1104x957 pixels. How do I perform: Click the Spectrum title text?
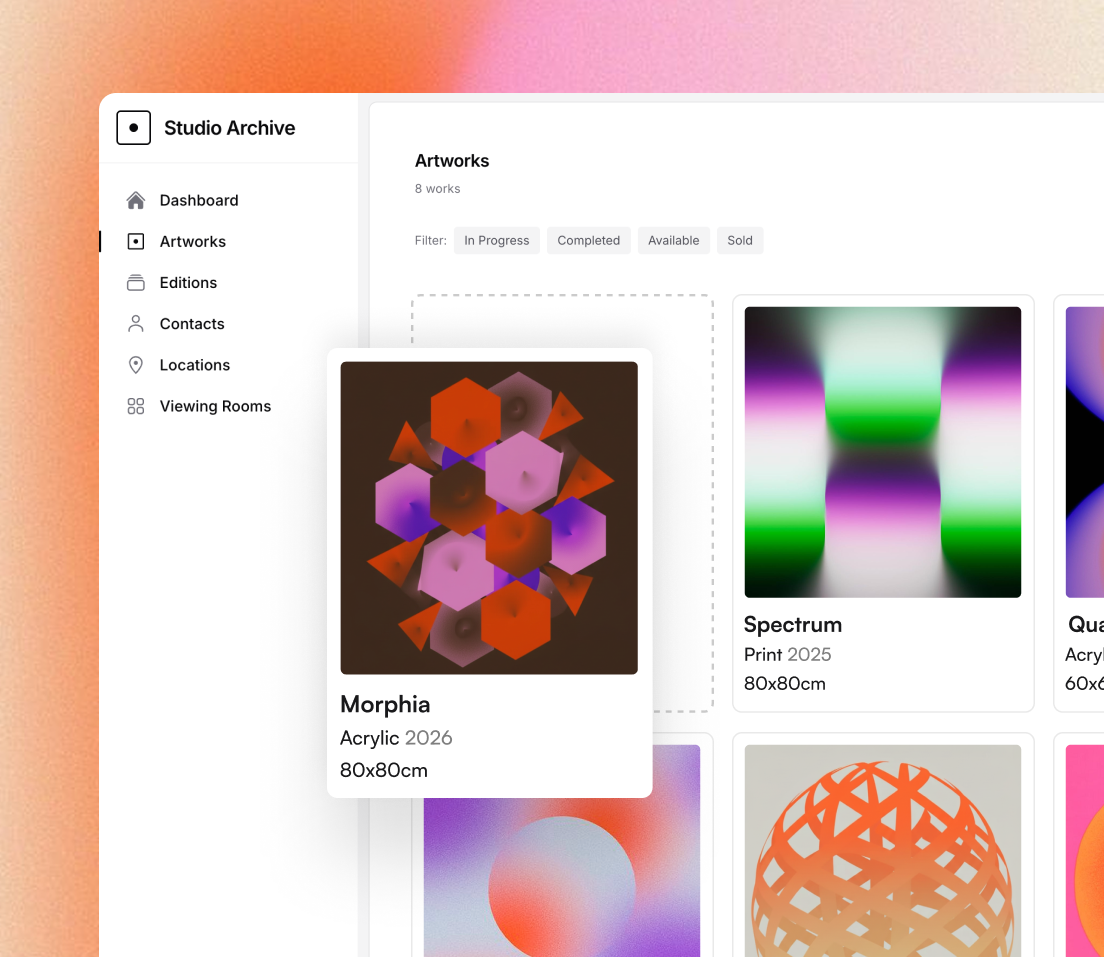793,625
